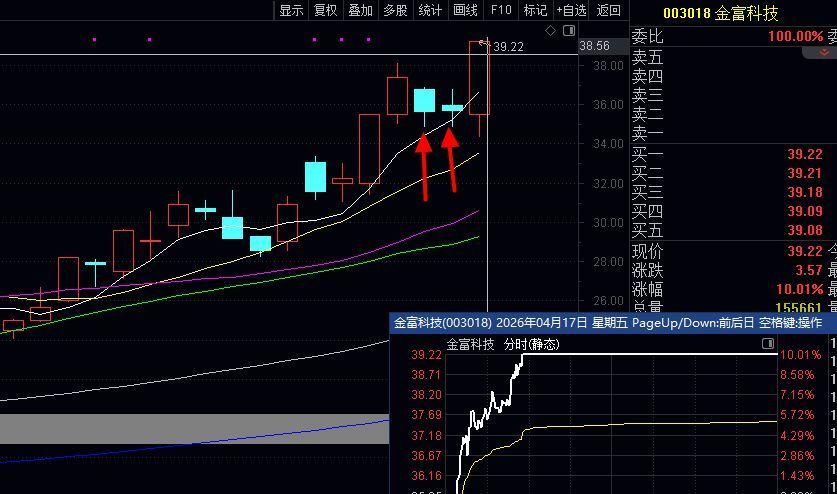
Task: Click the 8.58% label on popup percent axis
Action: point(797,375)
